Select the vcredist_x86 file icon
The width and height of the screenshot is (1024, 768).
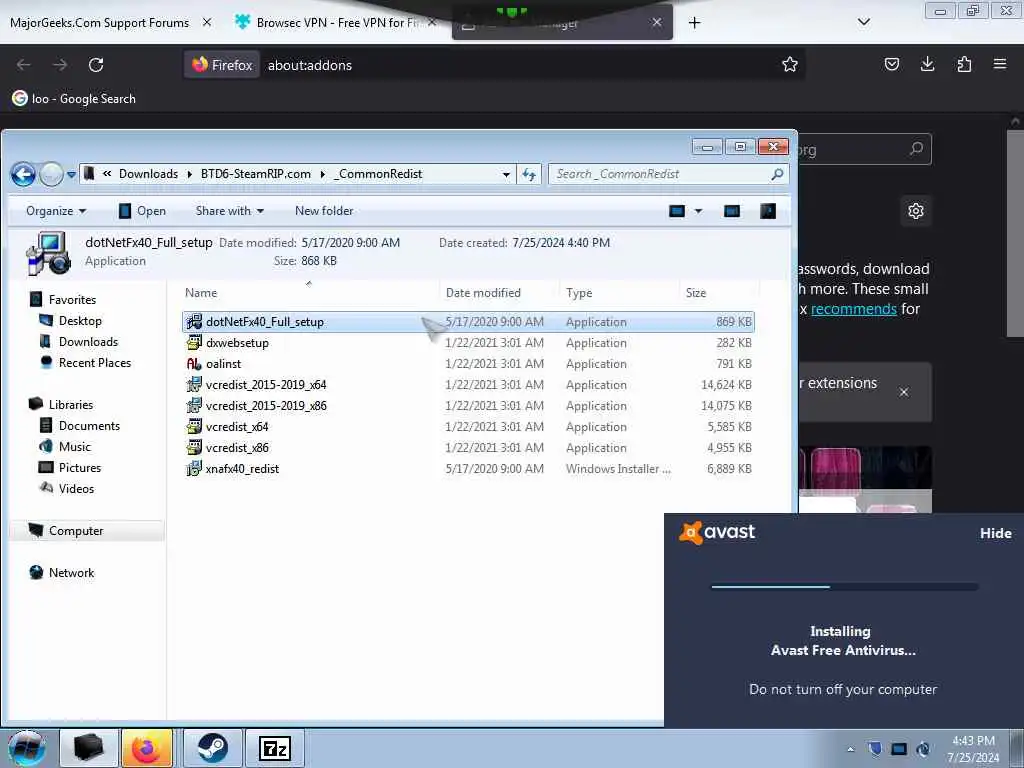pyautogui.click(x=194, y=447)
